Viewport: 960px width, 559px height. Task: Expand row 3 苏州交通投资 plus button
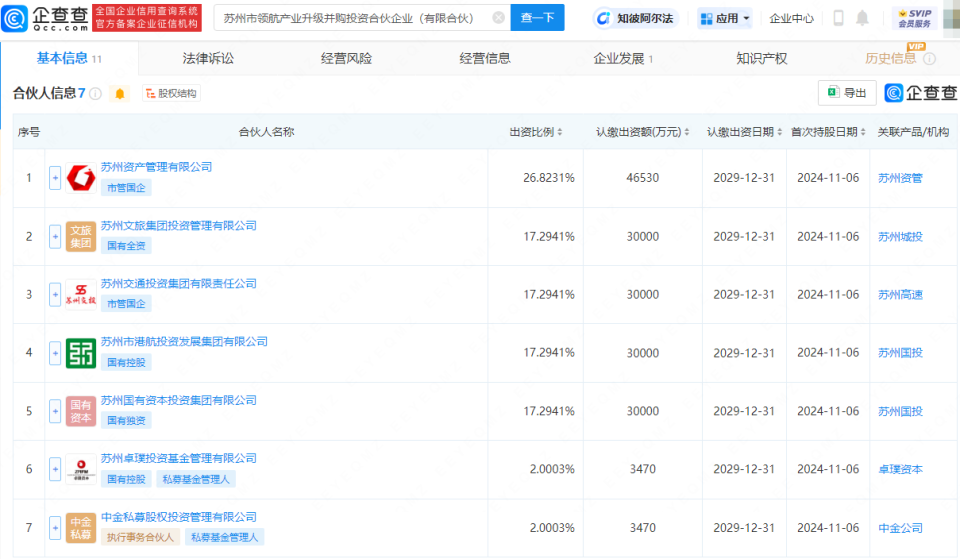pyautogui.click(x=55, y=295)
